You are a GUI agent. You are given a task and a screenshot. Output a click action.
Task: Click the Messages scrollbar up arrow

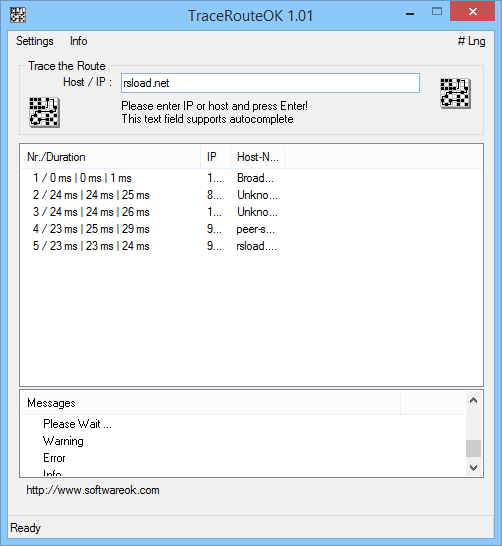(x=473, y=400)
